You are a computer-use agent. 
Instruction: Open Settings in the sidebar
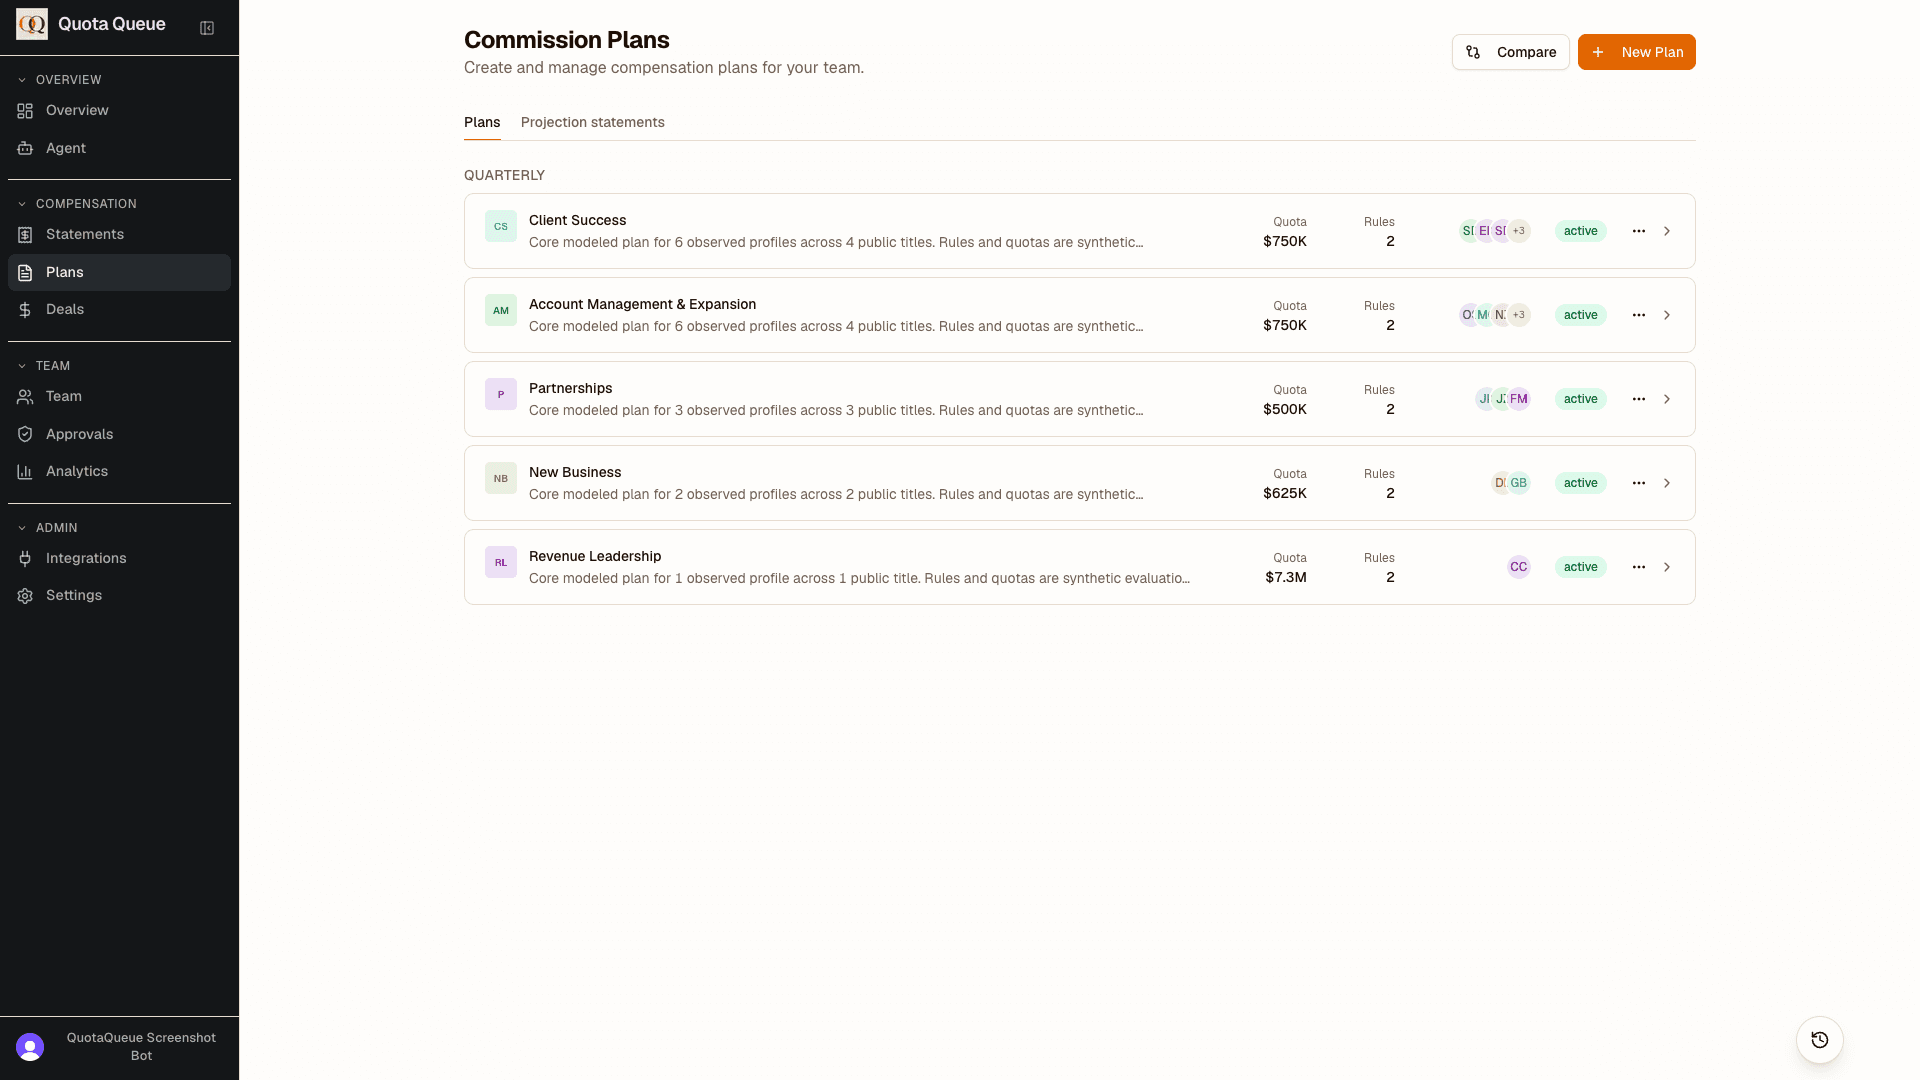pyautogui.click(x=119, y=595)
